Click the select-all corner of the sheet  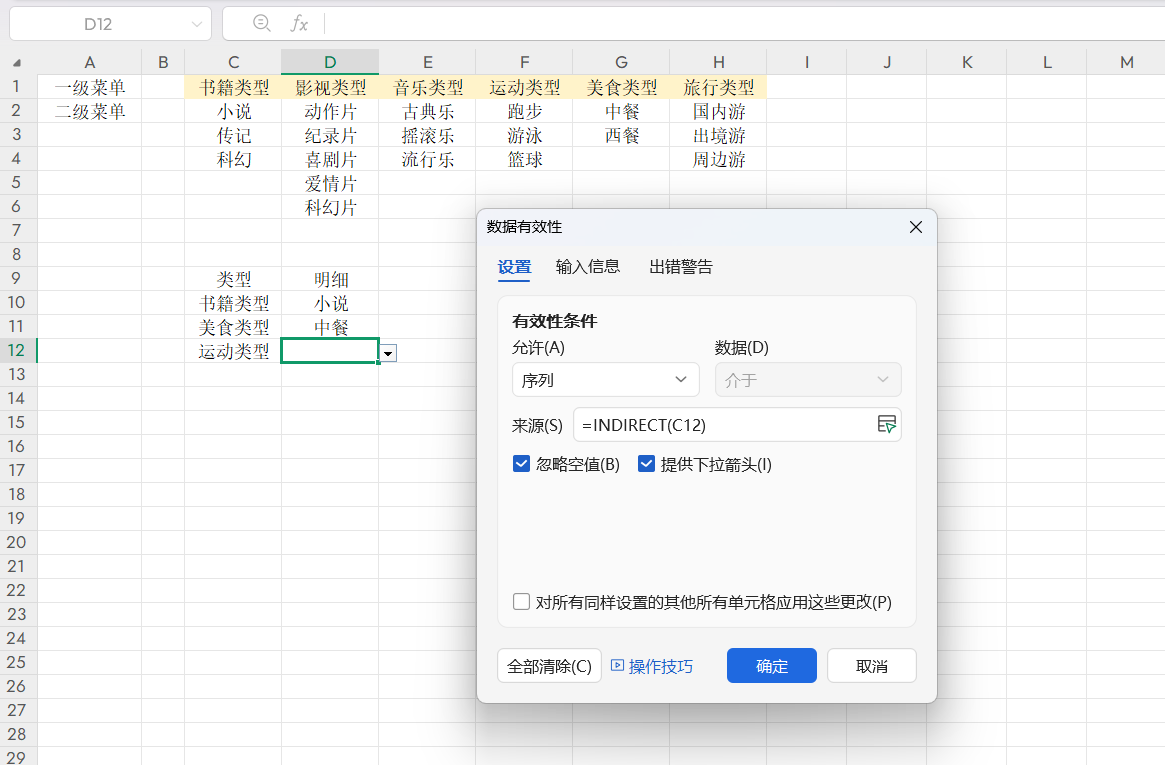pyautogui.click(x=17, y=63)
